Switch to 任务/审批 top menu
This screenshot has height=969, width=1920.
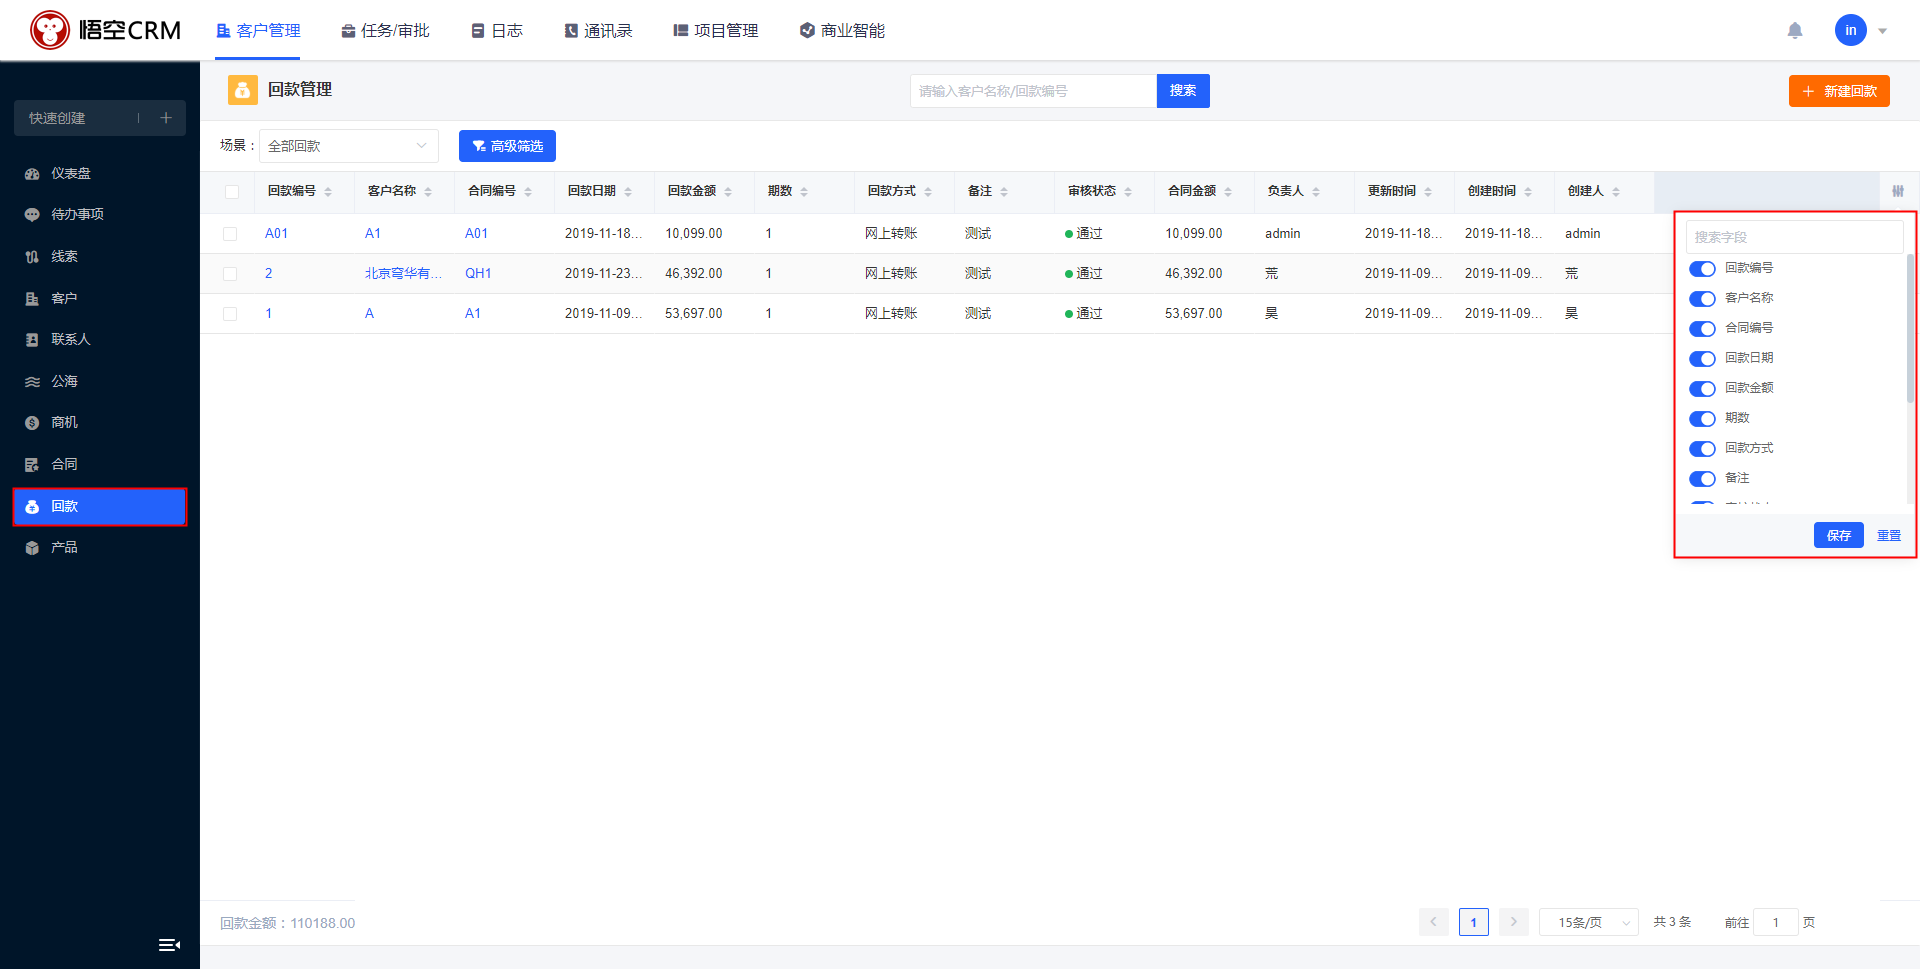click(x=386, y=31)
